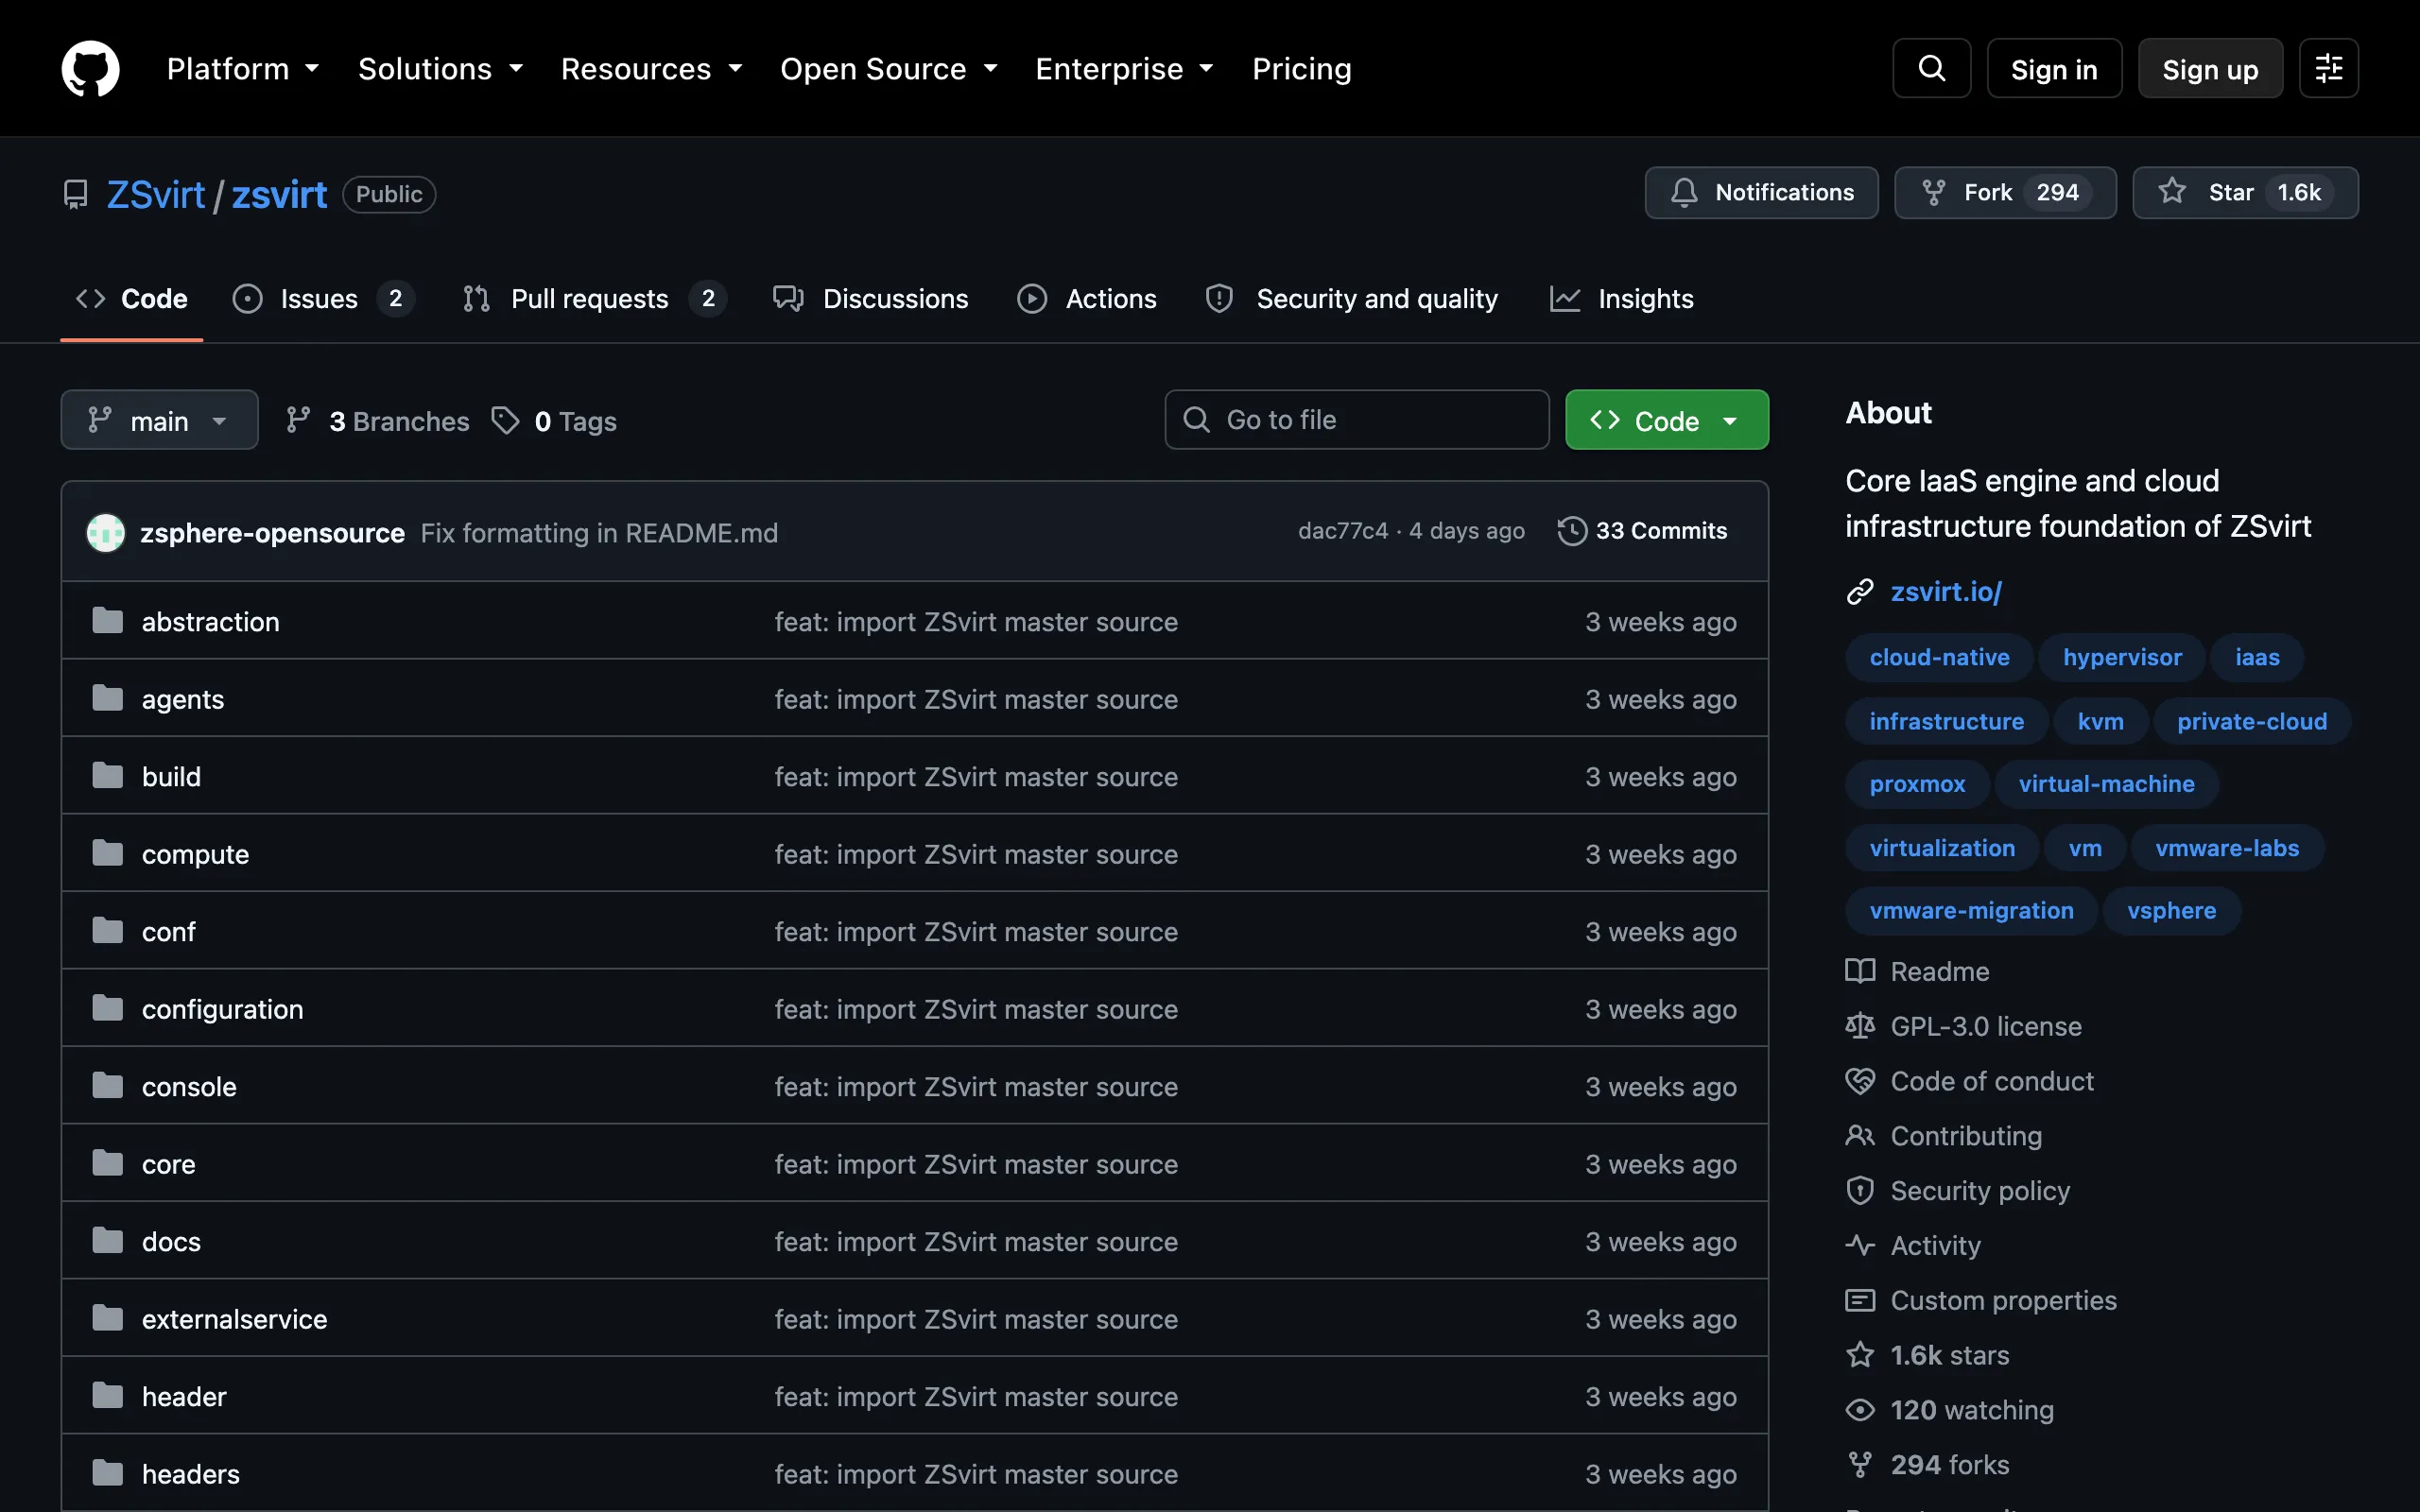Open the search magnifier button
Screen dimensions: 2420x1512
tap(1931, 68)
